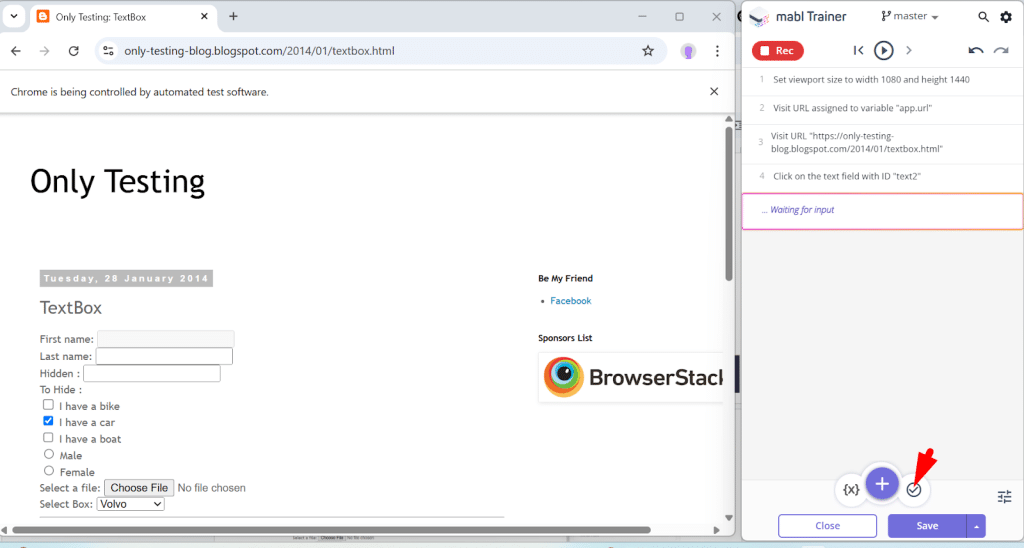
Task: Dismiss the automated test software notice
Action: [714, 91]
